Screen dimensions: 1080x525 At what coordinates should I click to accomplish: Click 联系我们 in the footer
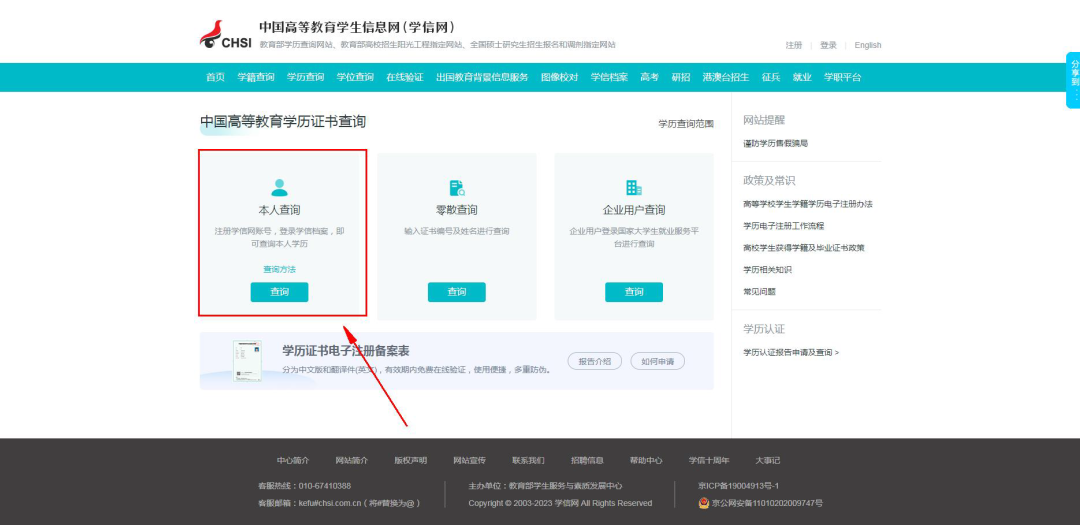tap(528, 460)
